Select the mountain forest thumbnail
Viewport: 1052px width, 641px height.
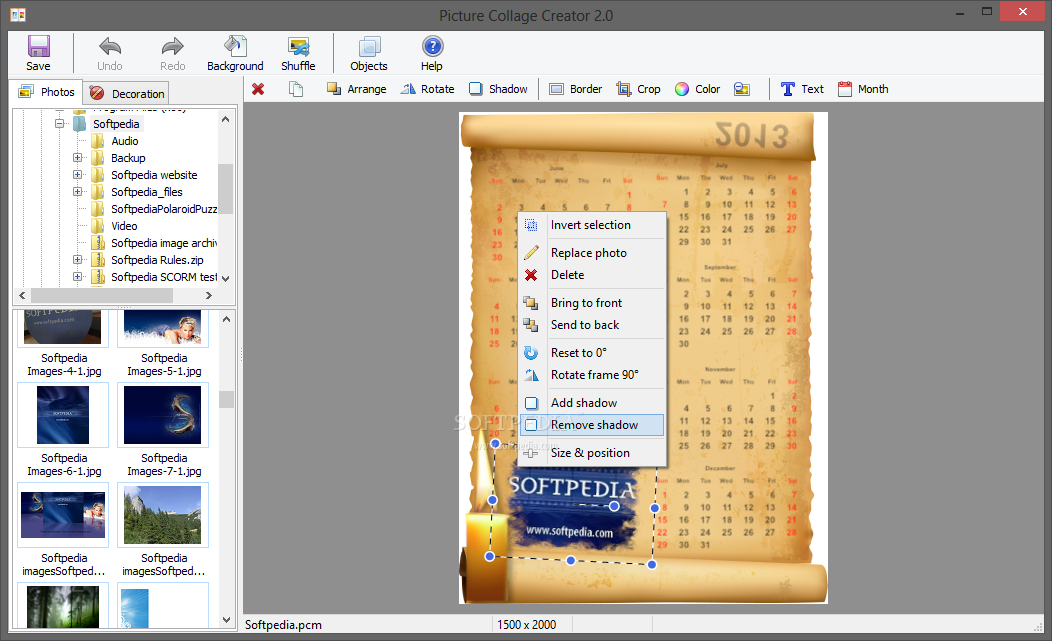163,515
